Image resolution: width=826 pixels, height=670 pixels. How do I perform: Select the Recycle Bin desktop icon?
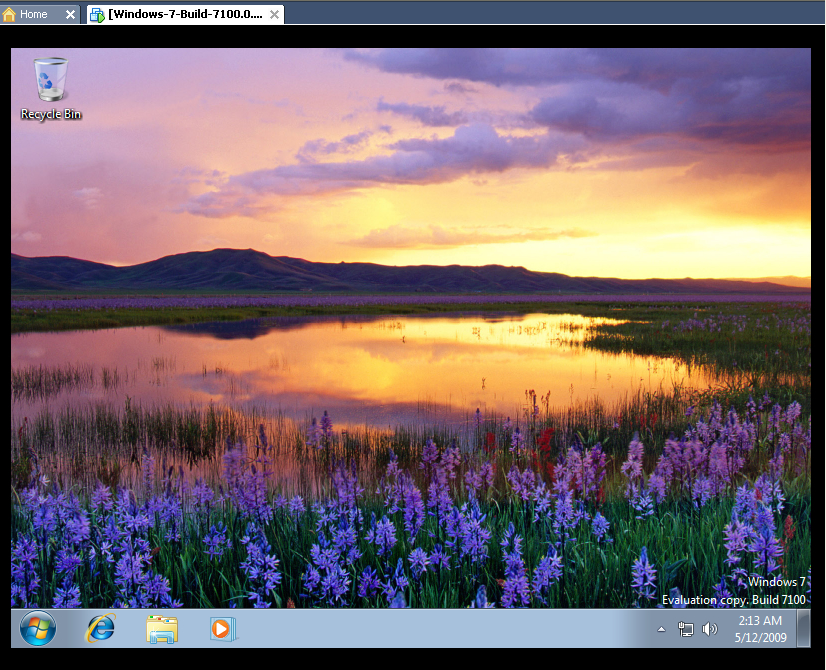tap(51, 88)
